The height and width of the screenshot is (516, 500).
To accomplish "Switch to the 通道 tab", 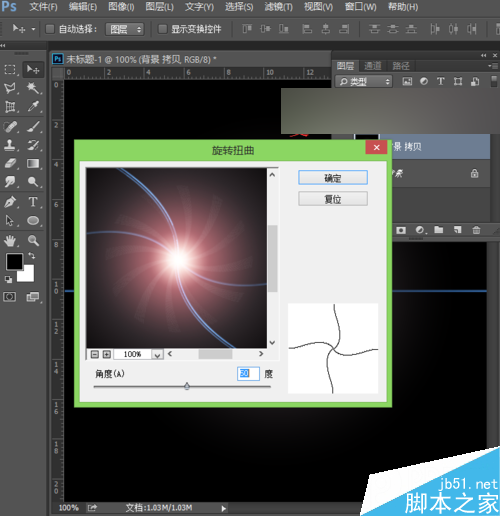I will 372,66.
